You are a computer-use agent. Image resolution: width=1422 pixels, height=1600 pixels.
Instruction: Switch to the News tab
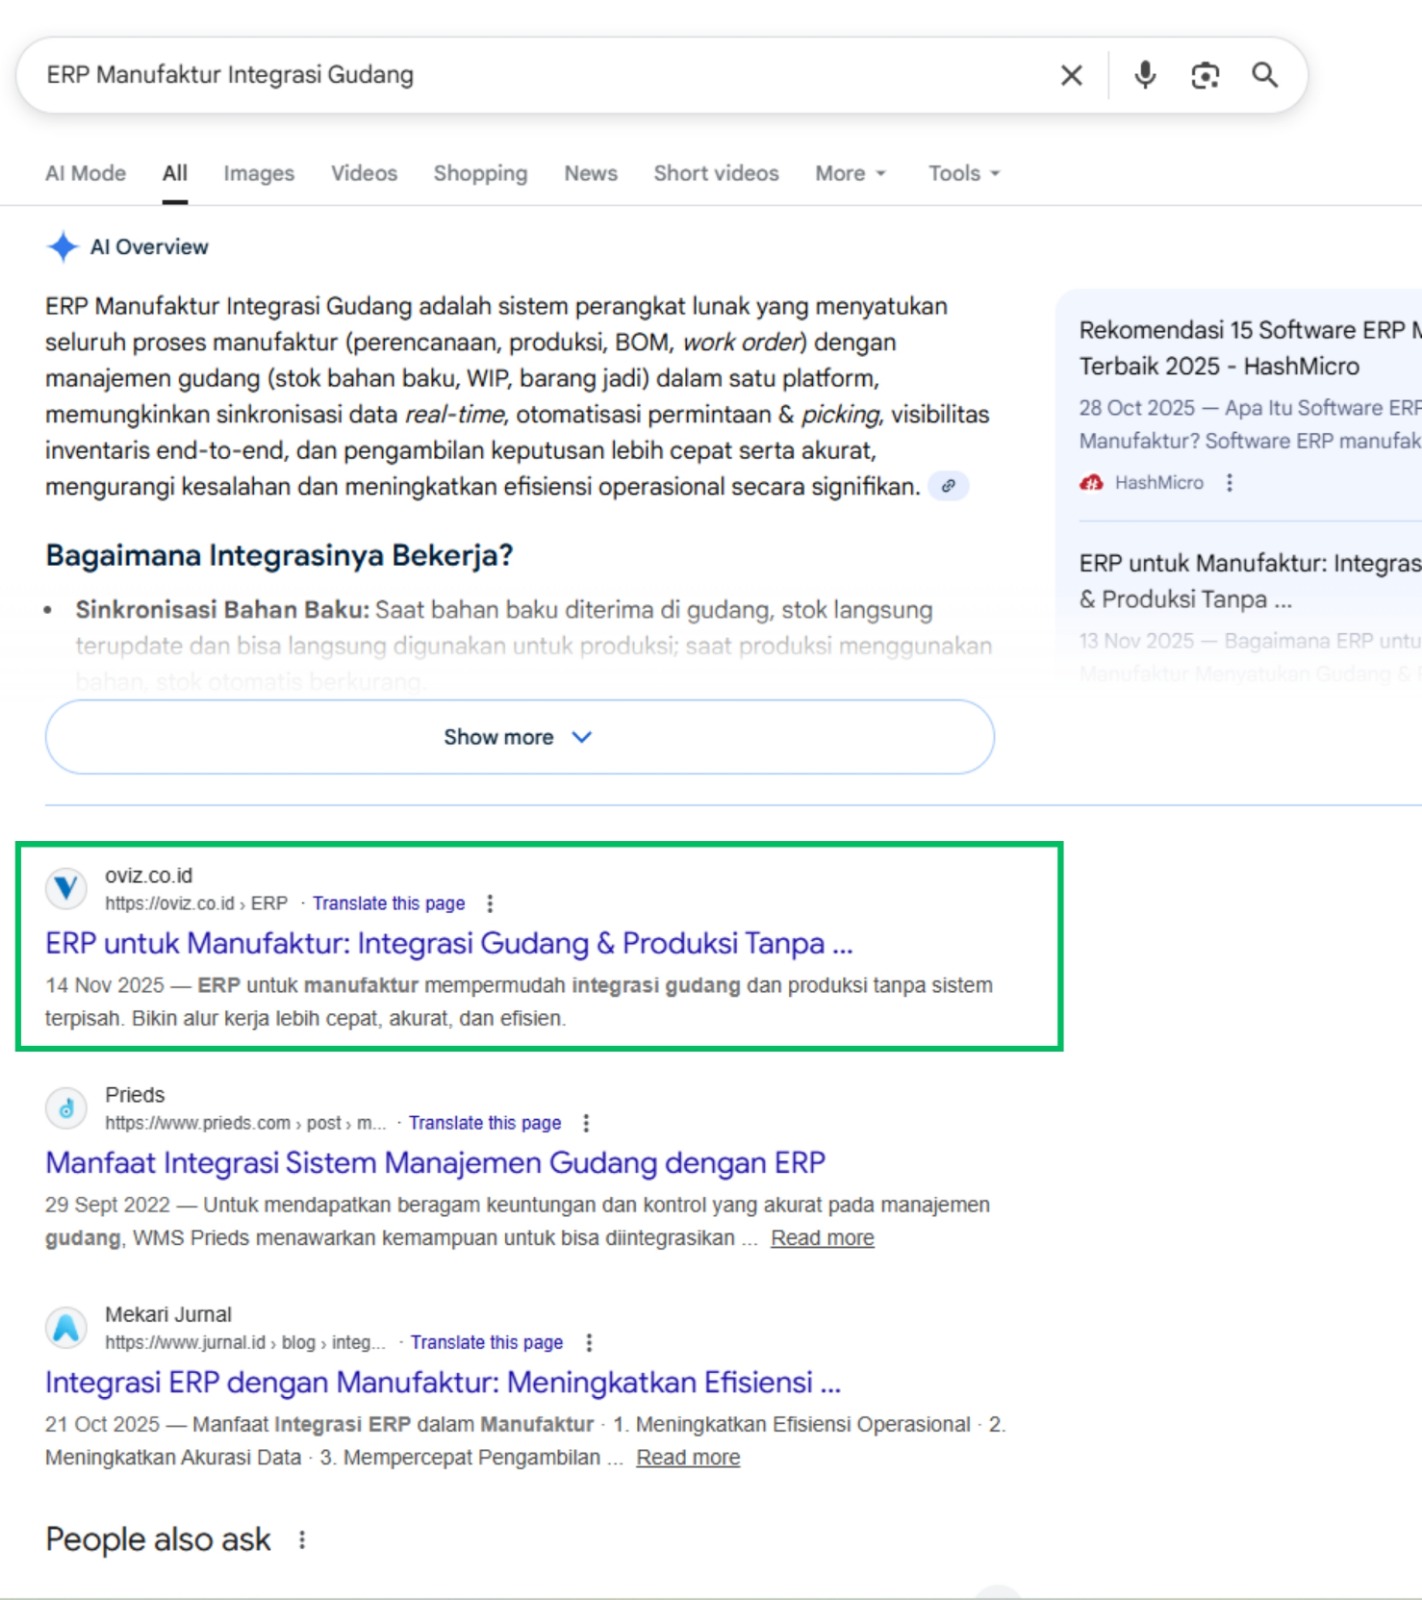point(590,174)
